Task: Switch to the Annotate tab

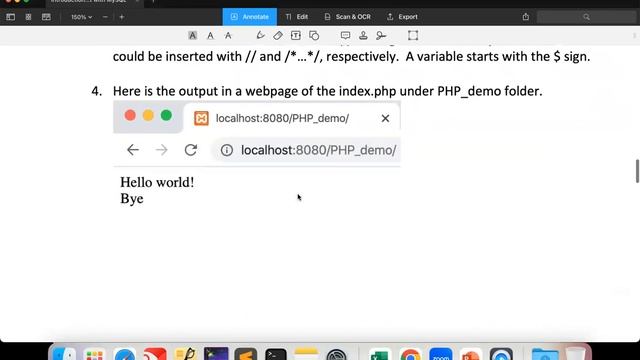Action: (x=249, y=17)
